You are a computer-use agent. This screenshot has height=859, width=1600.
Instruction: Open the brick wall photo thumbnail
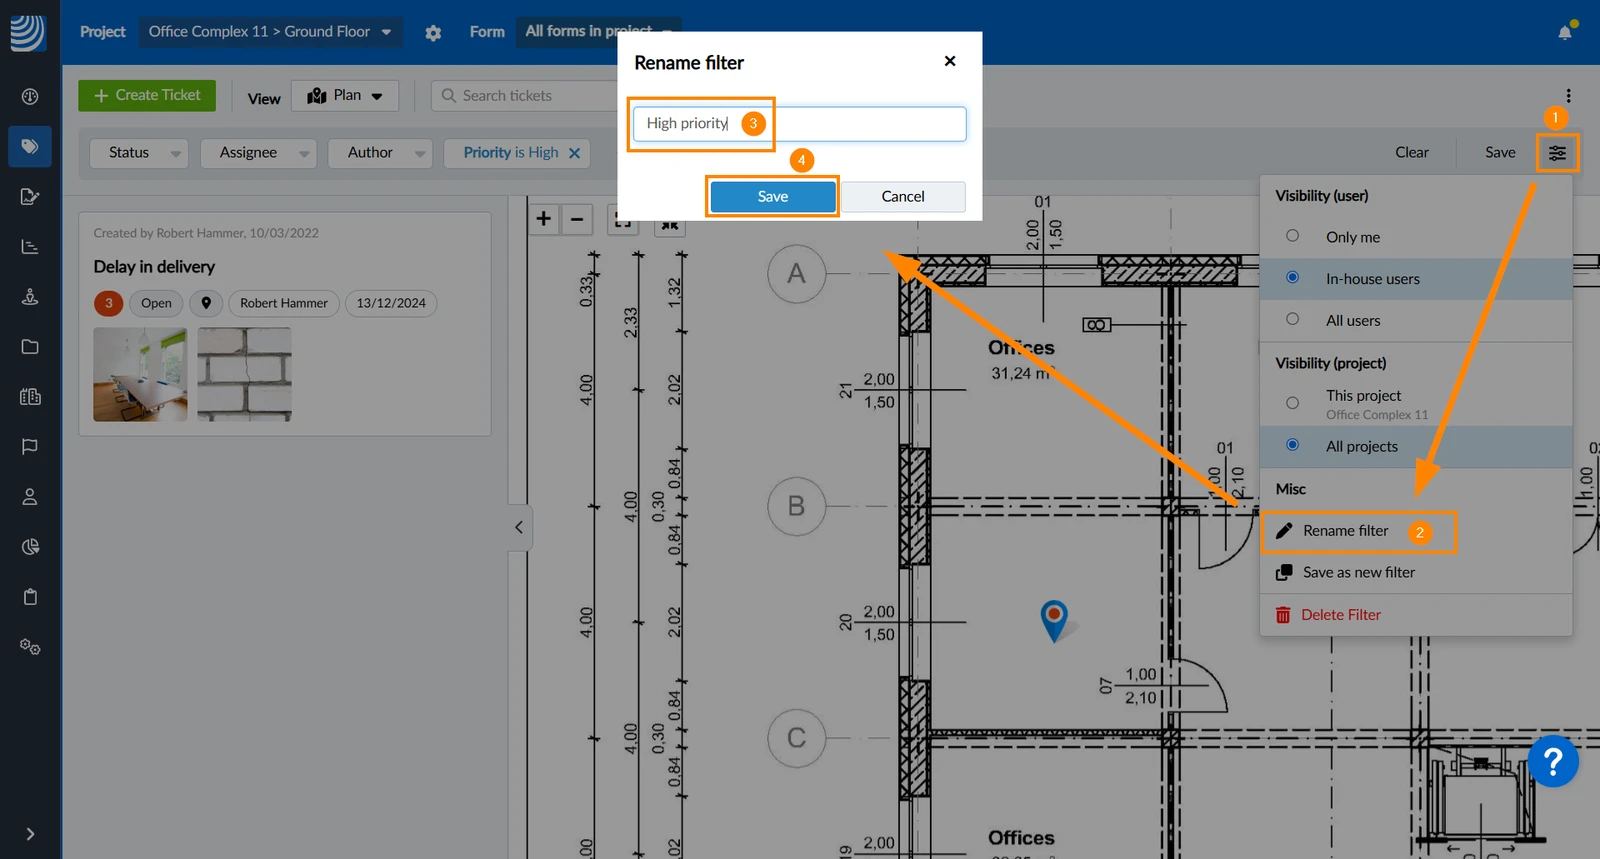pyautogui.click(x=244, y=375)
